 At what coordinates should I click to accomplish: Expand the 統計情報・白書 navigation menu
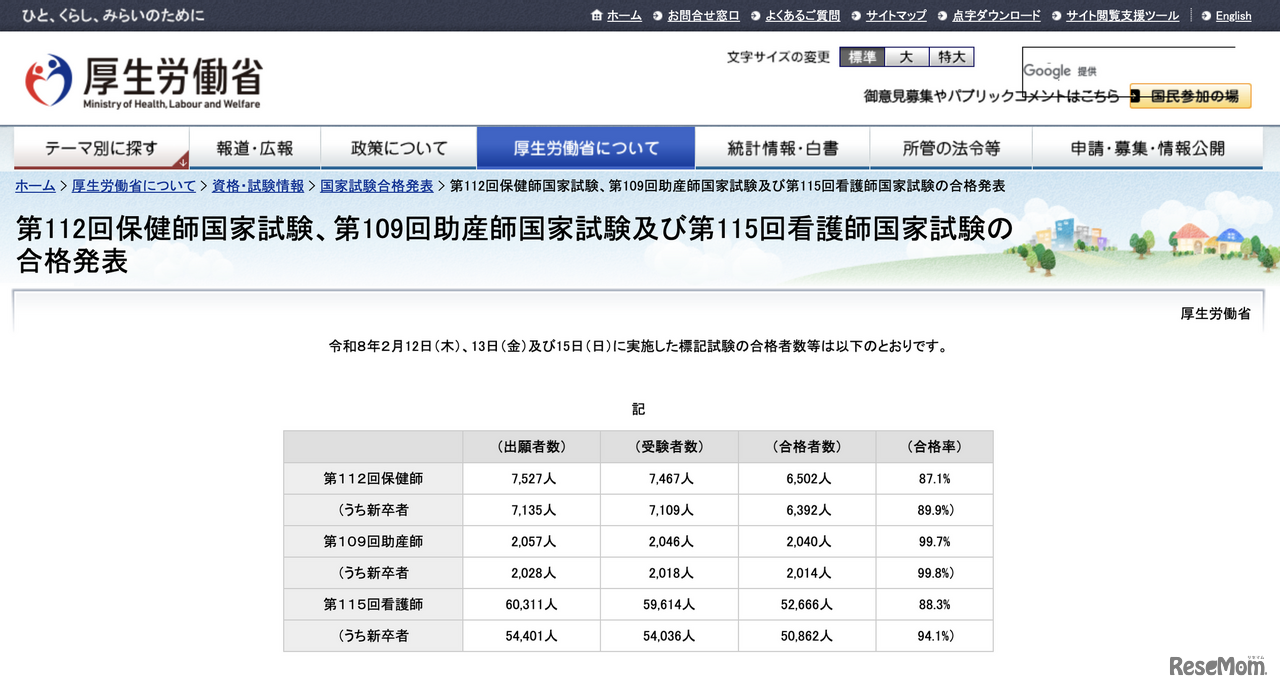tap(781, 147)
